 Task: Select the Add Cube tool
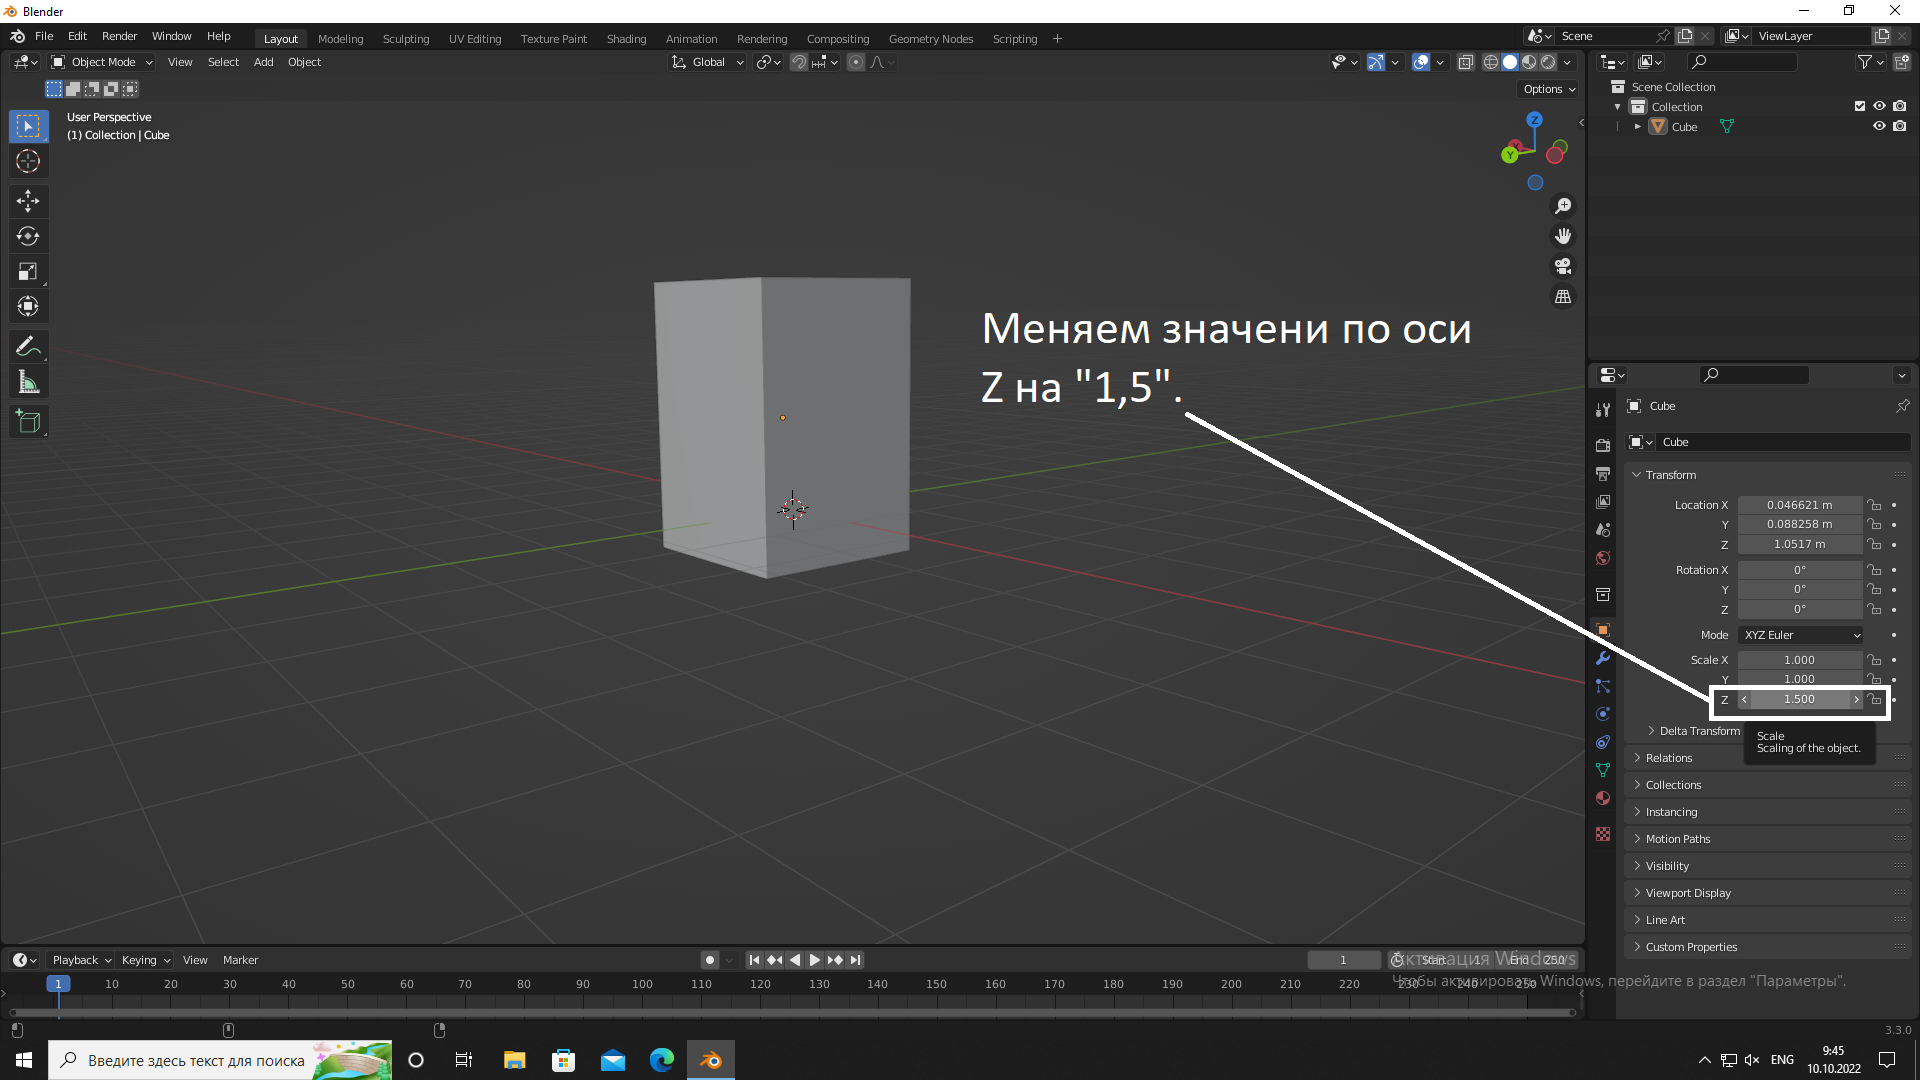(28, 422)
